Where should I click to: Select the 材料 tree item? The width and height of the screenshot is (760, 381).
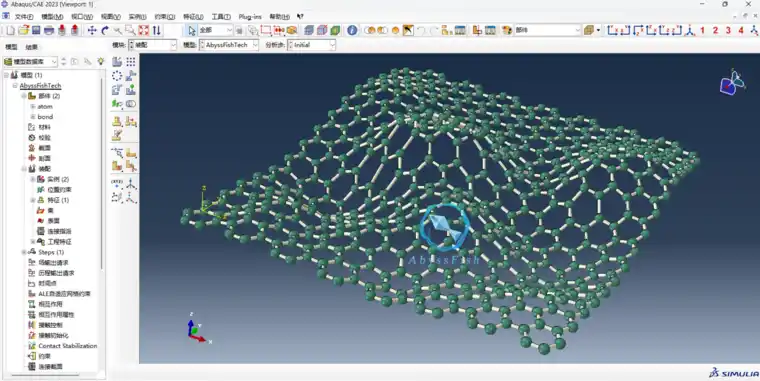[45, 127]
